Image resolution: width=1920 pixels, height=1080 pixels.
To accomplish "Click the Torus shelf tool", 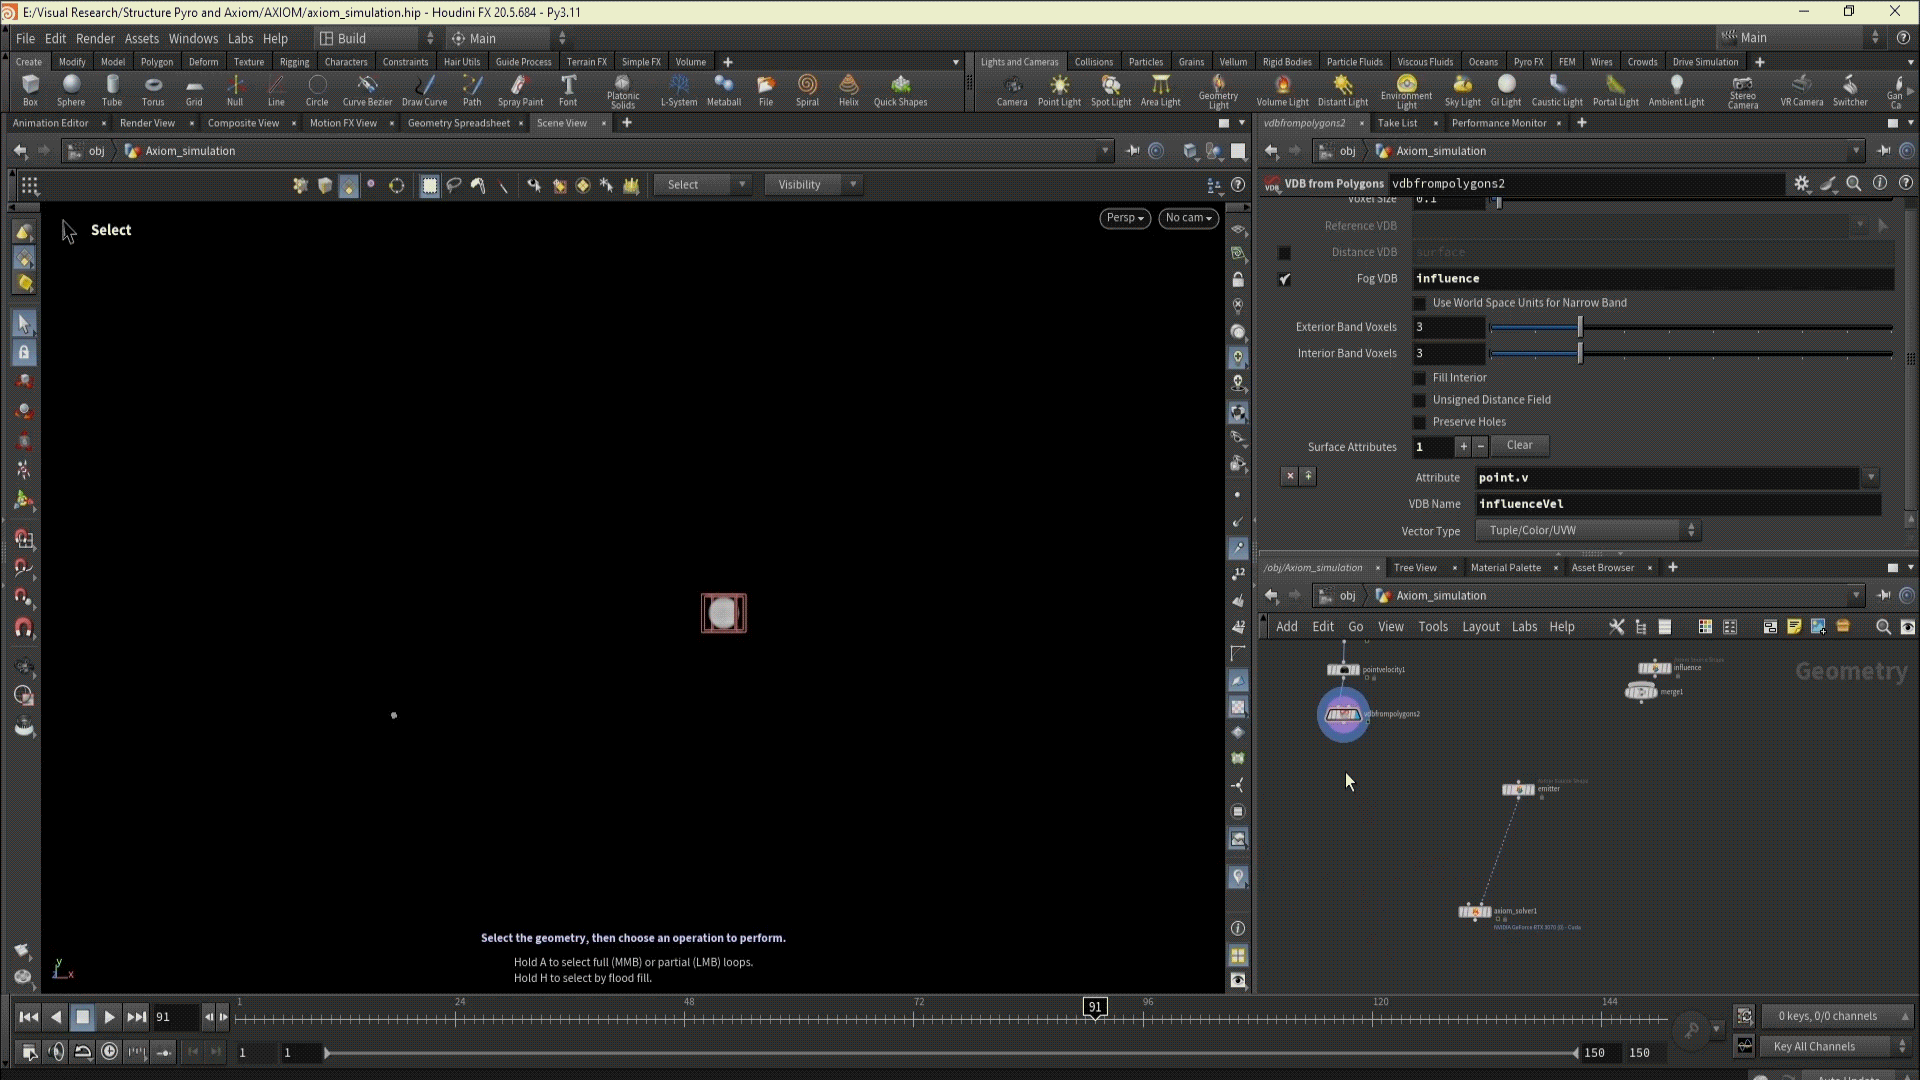I will (x=152, y=89).
